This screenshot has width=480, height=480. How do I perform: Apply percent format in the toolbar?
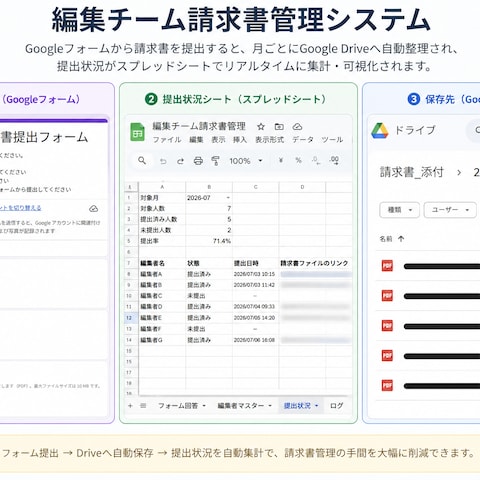298,161
